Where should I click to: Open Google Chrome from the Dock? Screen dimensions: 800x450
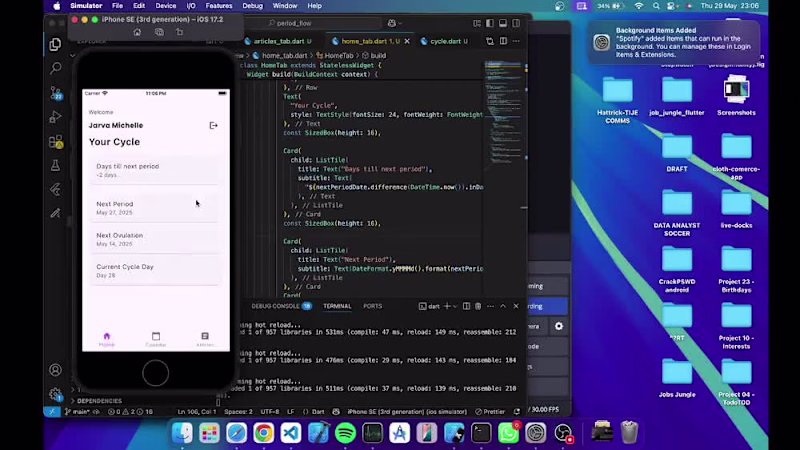263,433
